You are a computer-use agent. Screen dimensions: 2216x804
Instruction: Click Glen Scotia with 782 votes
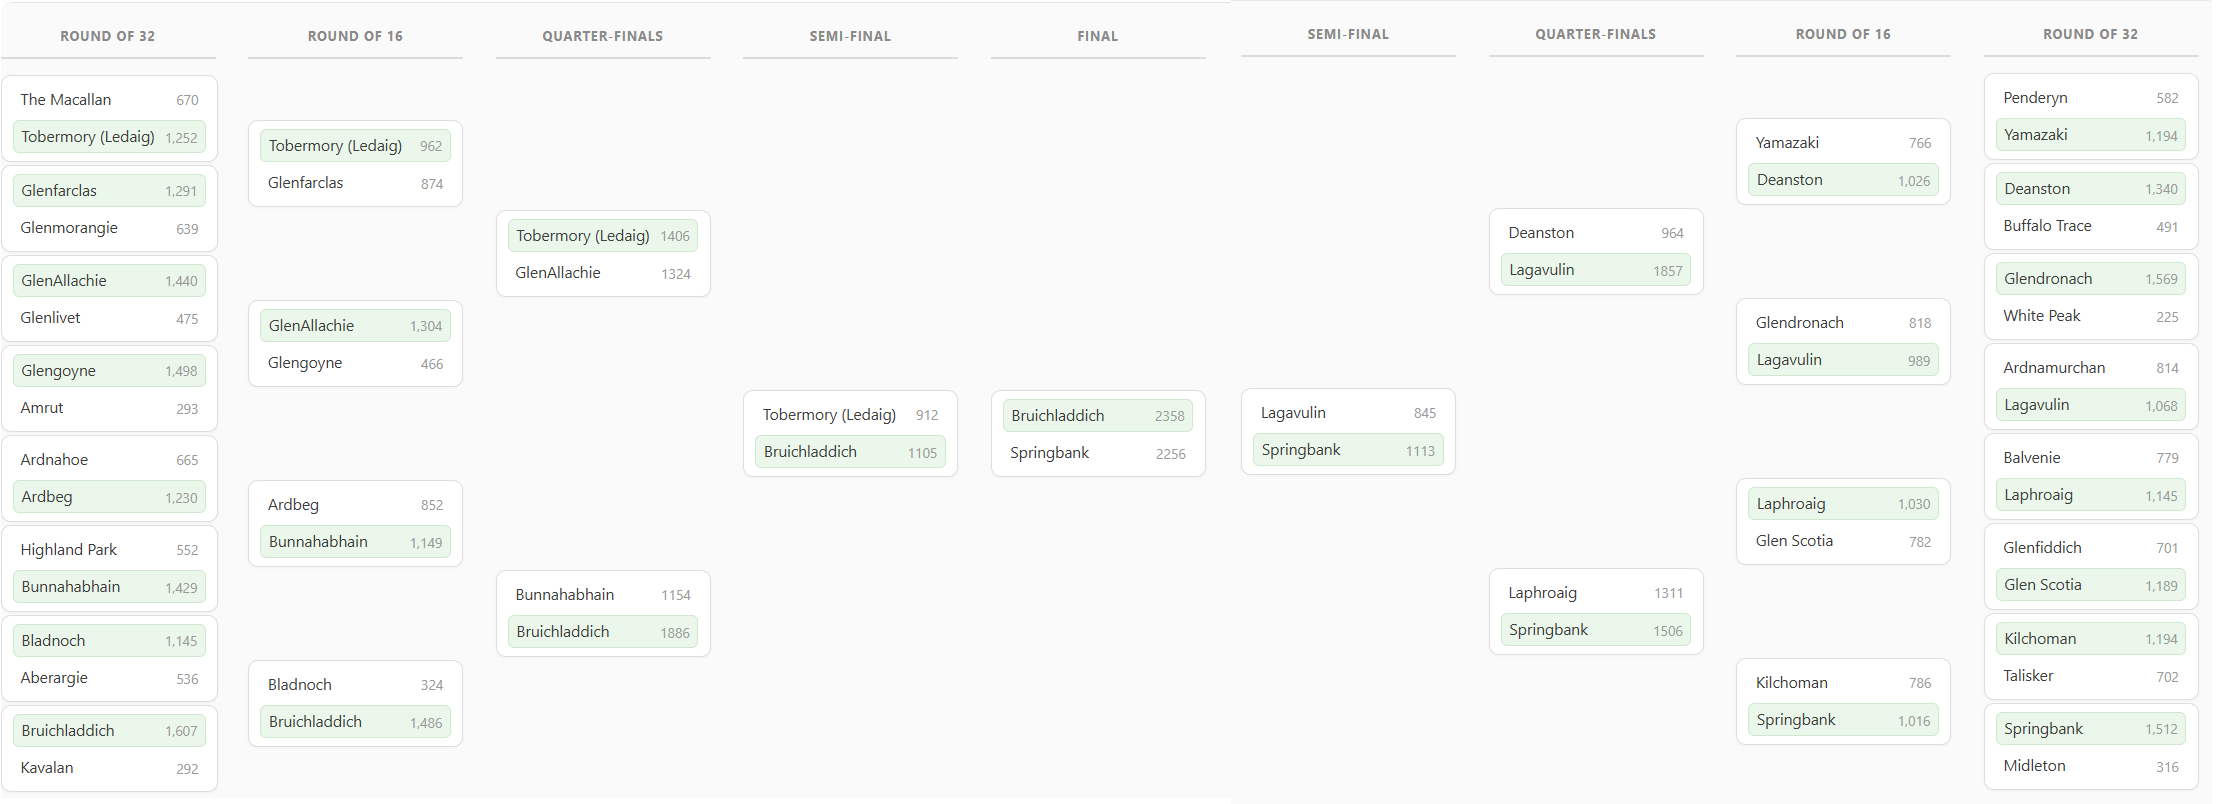point(1843,541)
